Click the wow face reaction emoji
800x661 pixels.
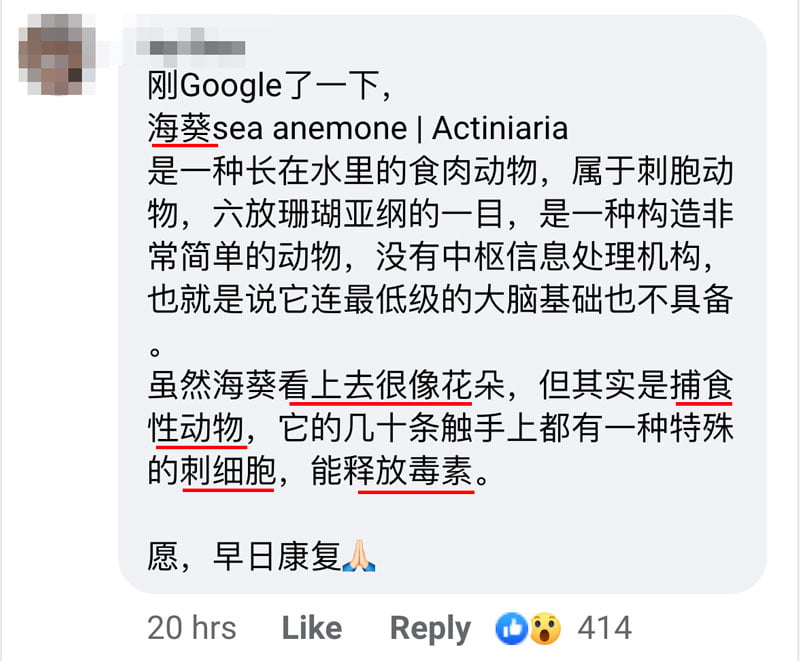(545, 628)
